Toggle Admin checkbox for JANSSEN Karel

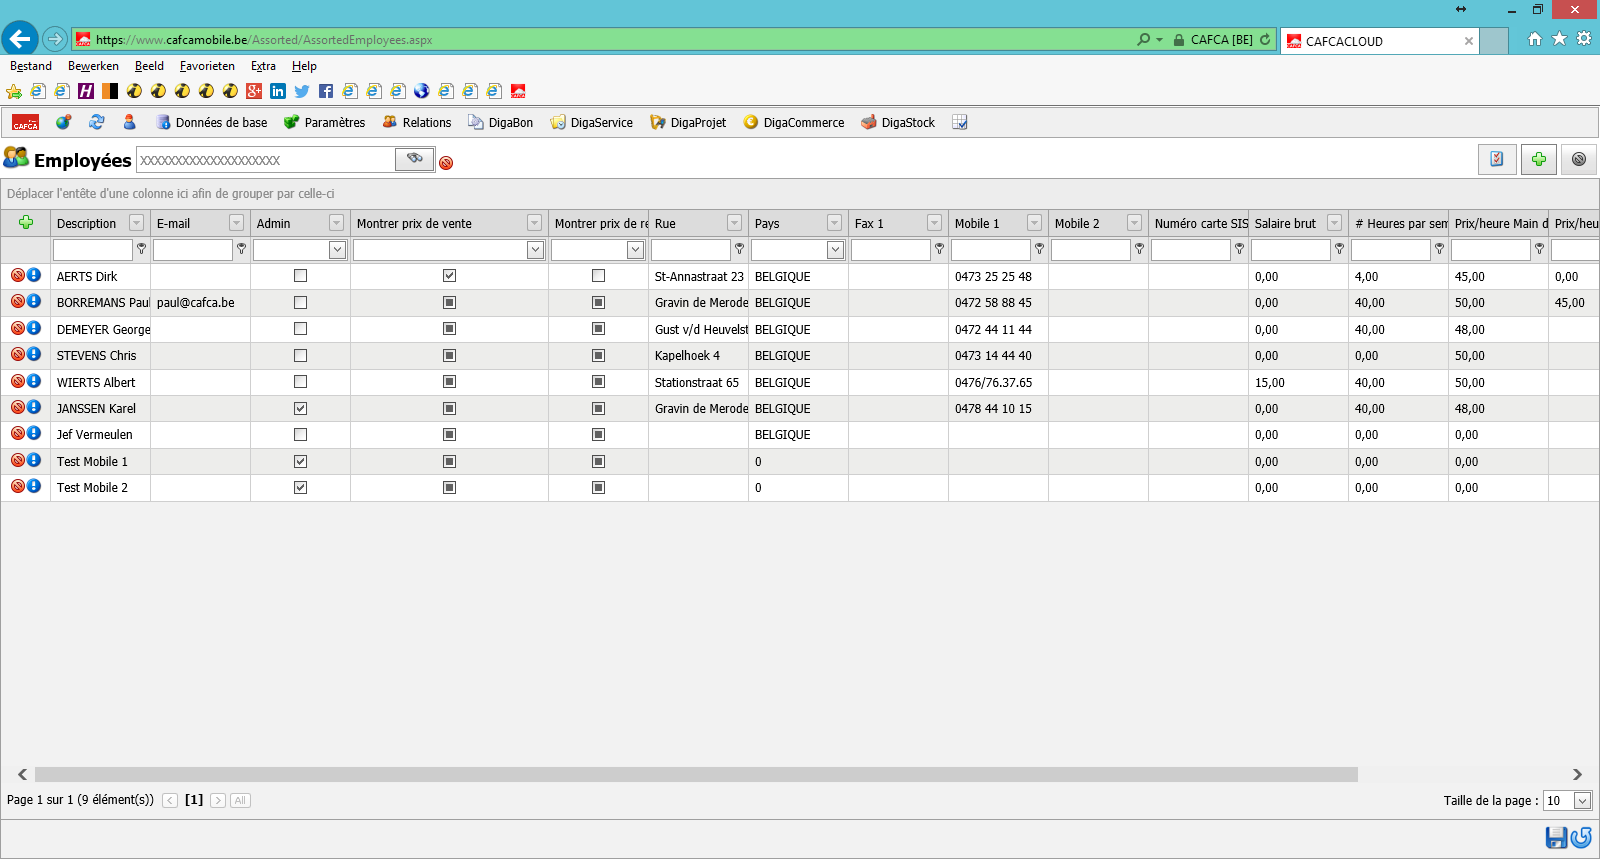(300, 408)
